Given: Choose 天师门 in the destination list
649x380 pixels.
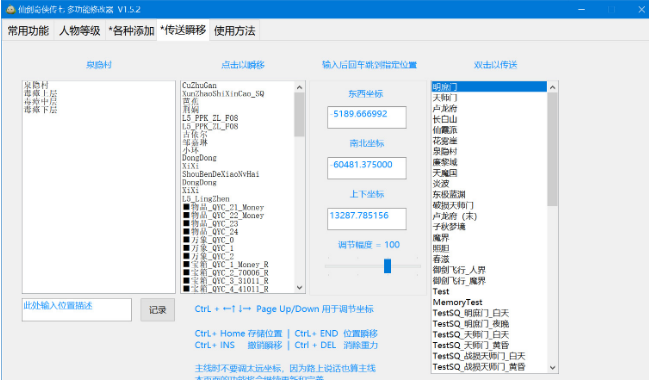Looking at the screenshot, I should [445, 98].
